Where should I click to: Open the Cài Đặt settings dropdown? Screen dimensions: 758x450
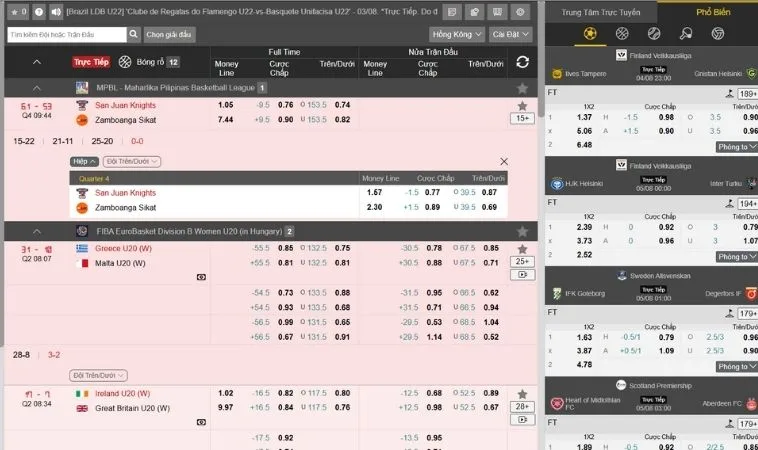511,34
